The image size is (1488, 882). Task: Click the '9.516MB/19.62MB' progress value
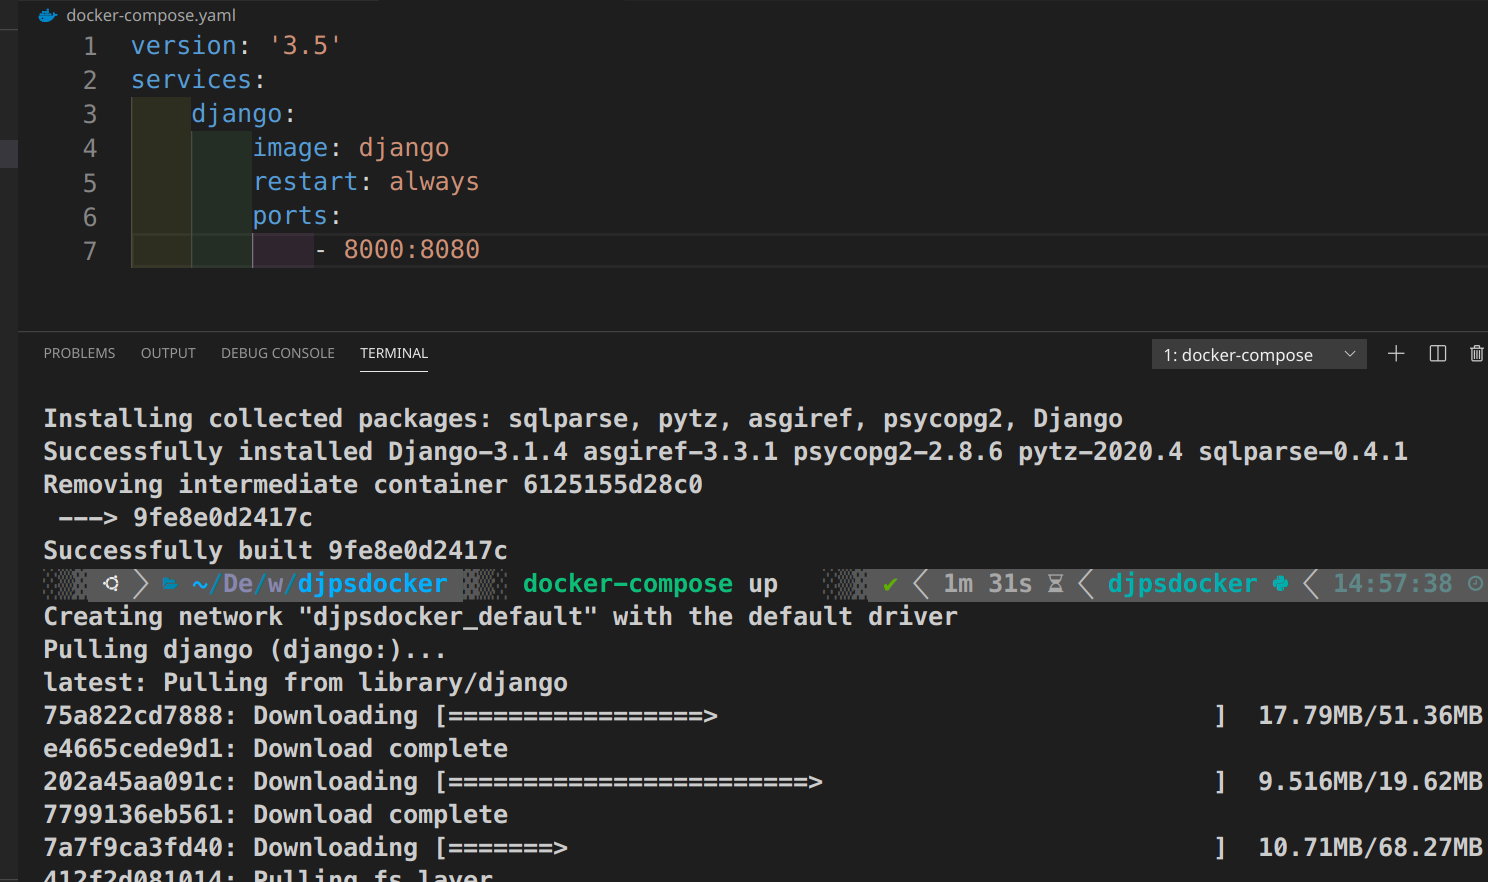click(x=1370, y=782)
